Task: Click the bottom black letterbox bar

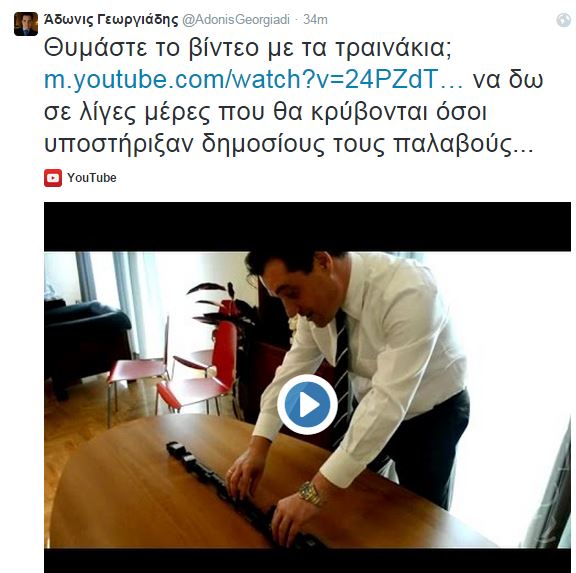Action: (307, 561)
